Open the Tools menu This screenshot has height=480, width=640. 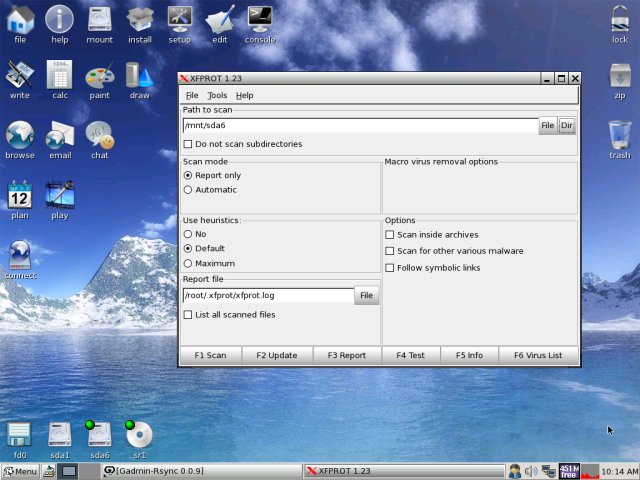(x=217, y=95)
